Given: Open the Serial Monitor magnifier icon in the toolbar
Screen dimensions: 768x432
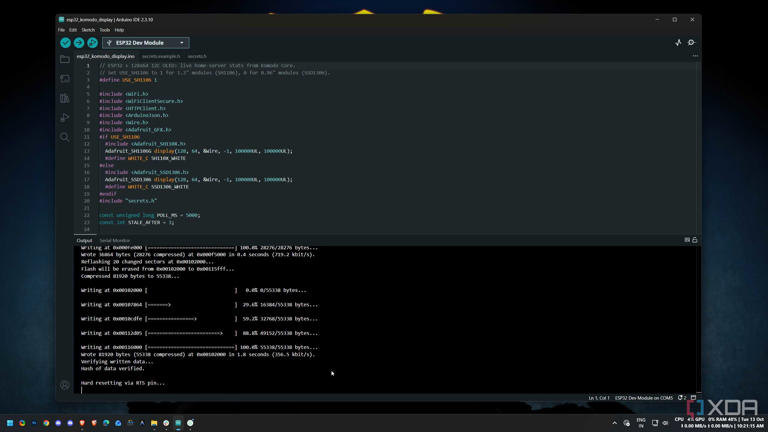Looking at the screenshot, I should [691, 43].
